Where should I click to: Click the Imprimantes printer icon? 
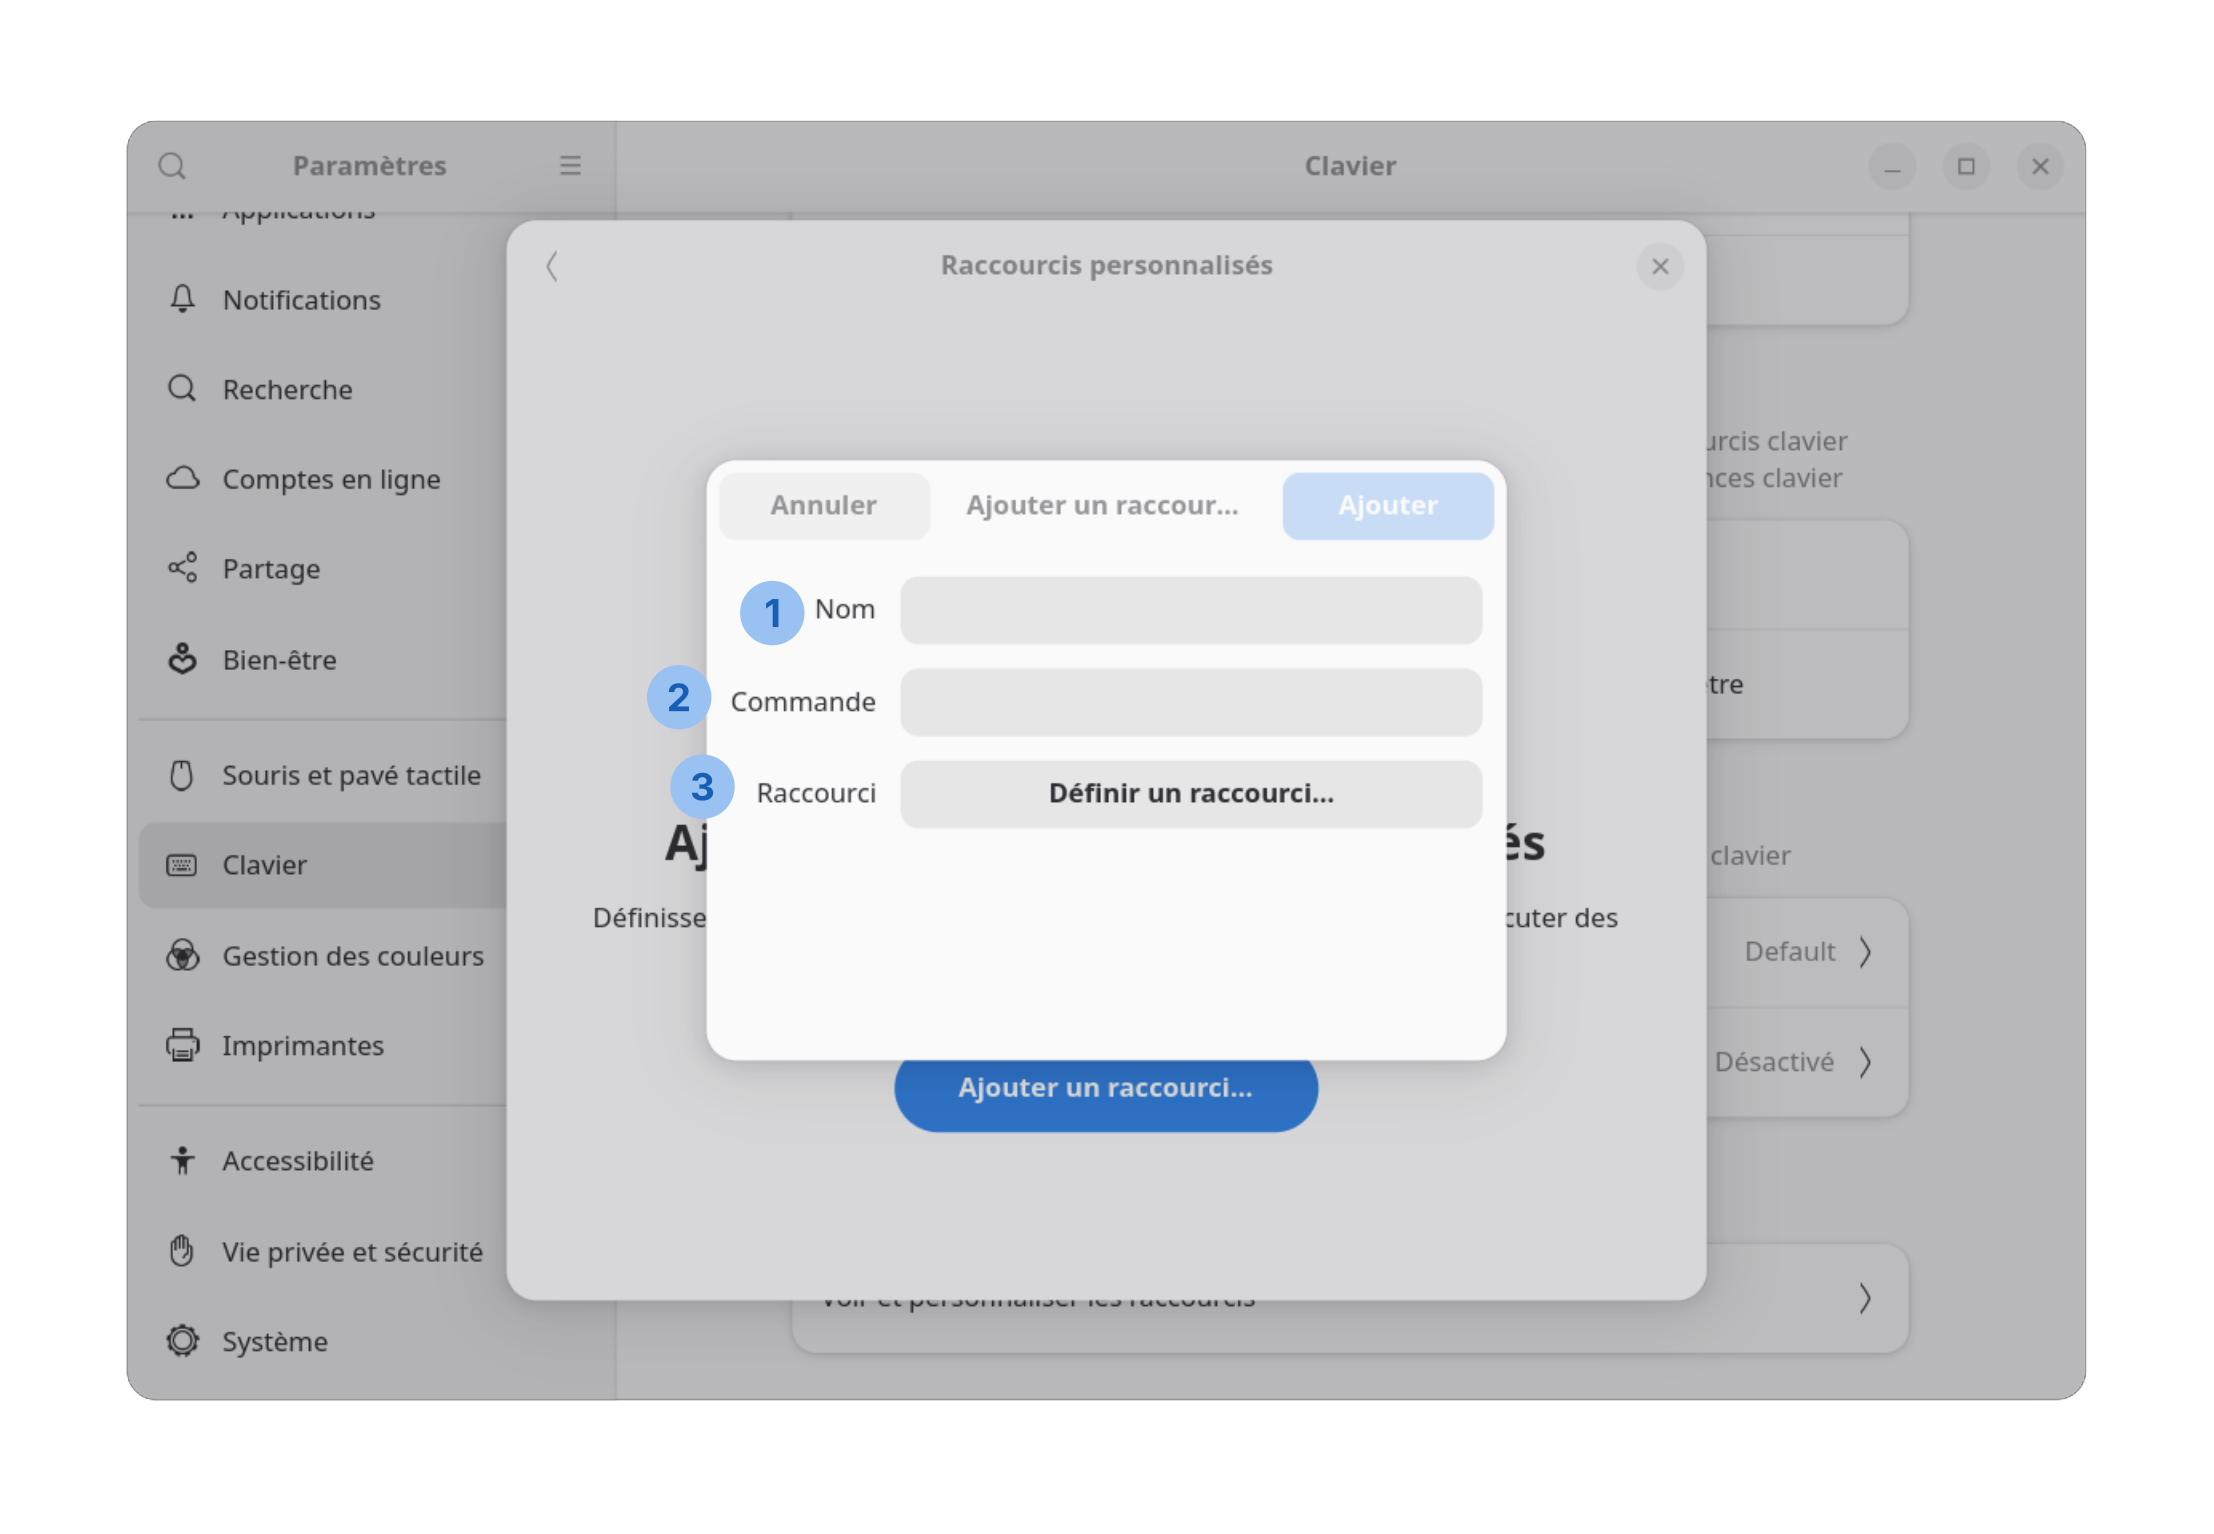point(182,1045)
